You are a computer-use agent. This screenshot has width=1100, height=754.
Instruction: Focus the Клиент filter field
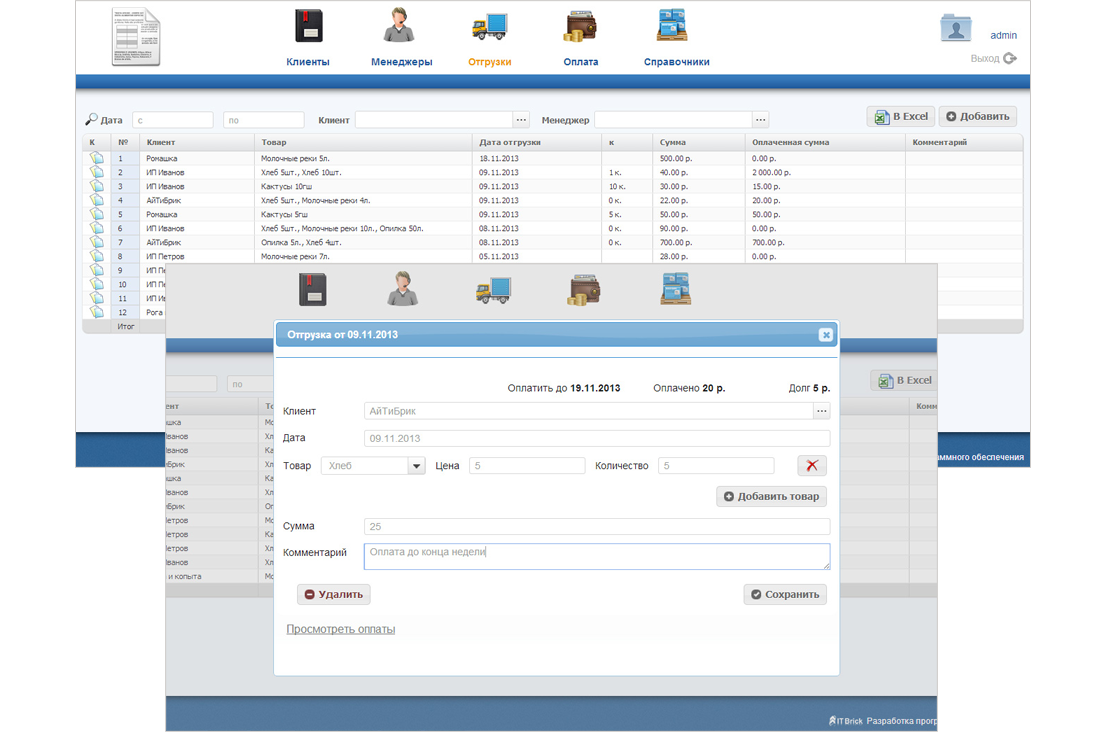pos(434,120)
